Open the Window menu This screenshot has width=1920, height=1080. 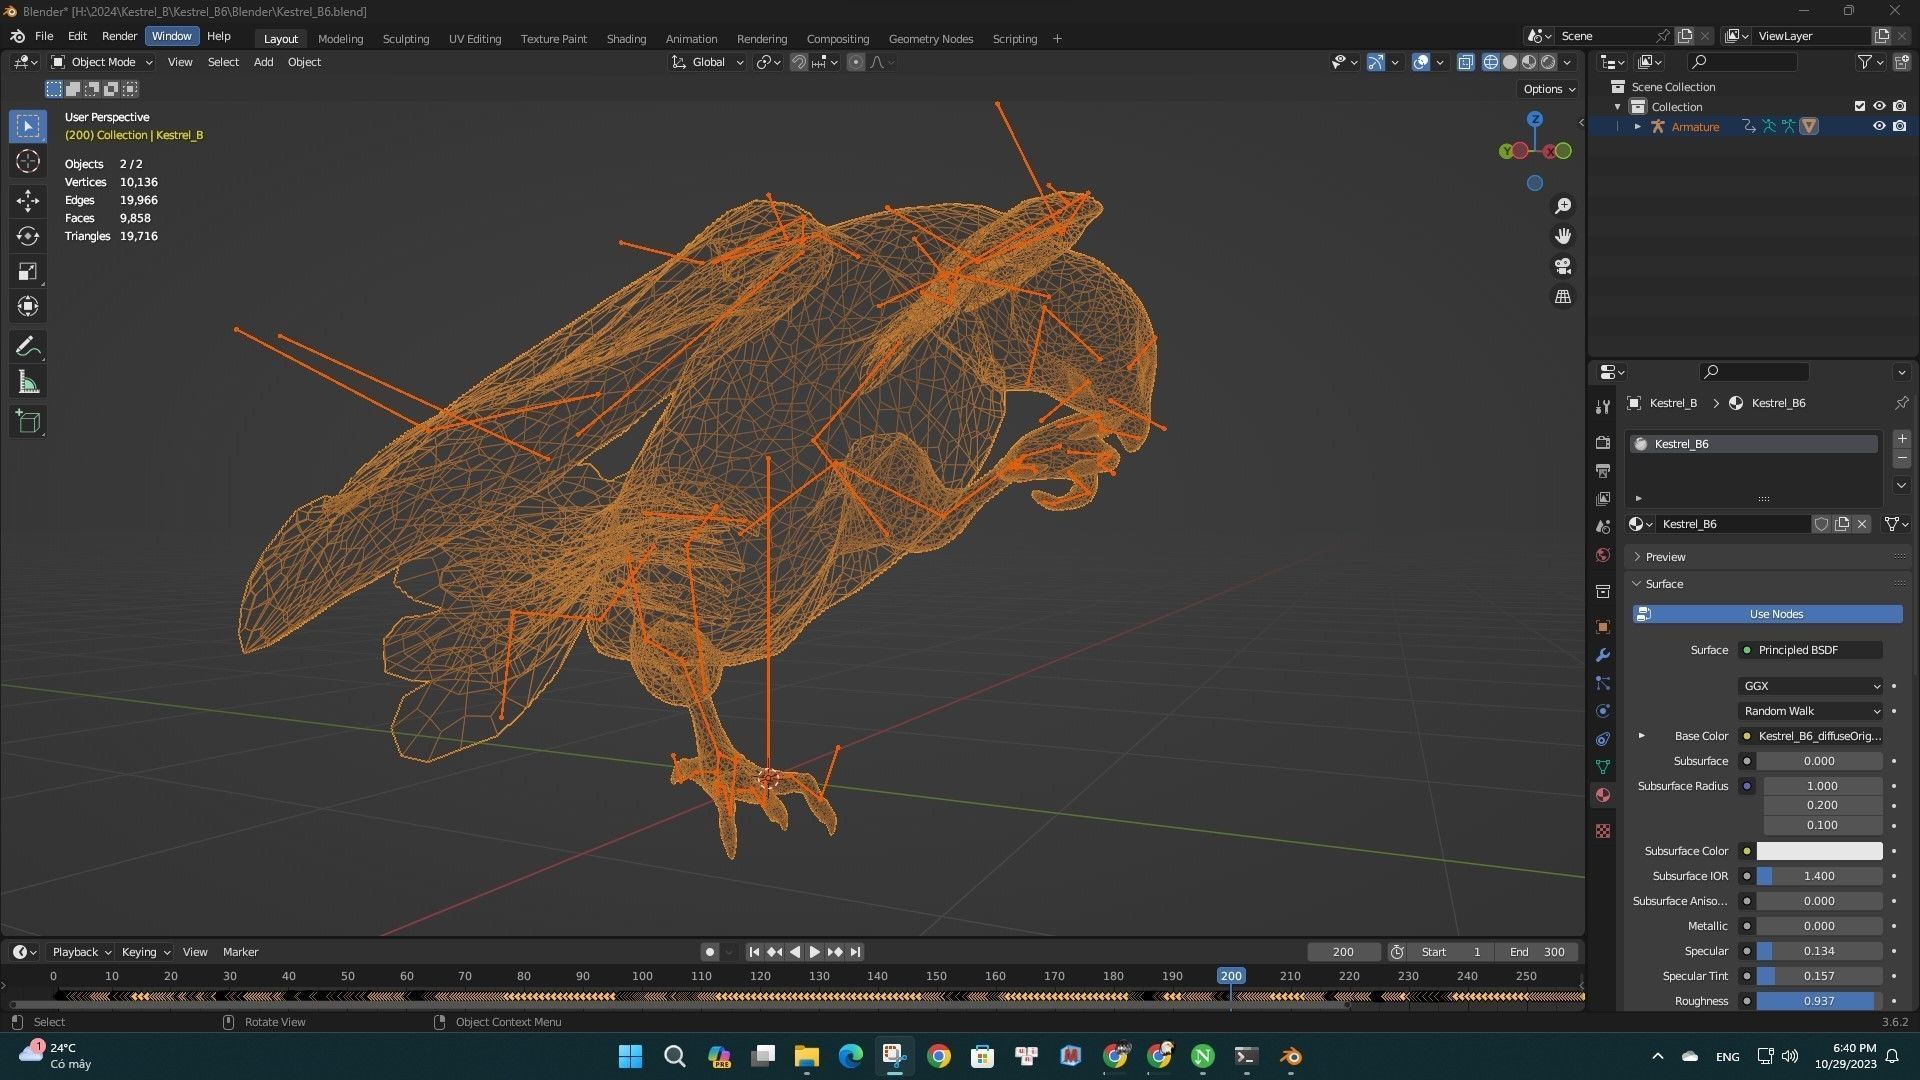click(x=171, y=36)
